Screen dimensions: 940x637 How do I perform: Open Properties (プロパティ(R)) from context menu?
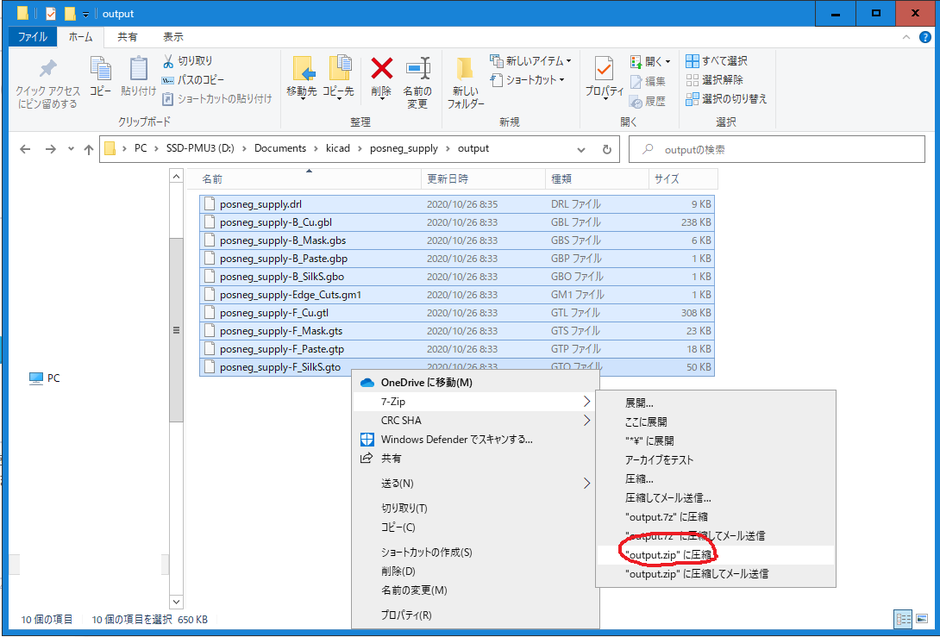pyautogui.click(x=475, y=615)
